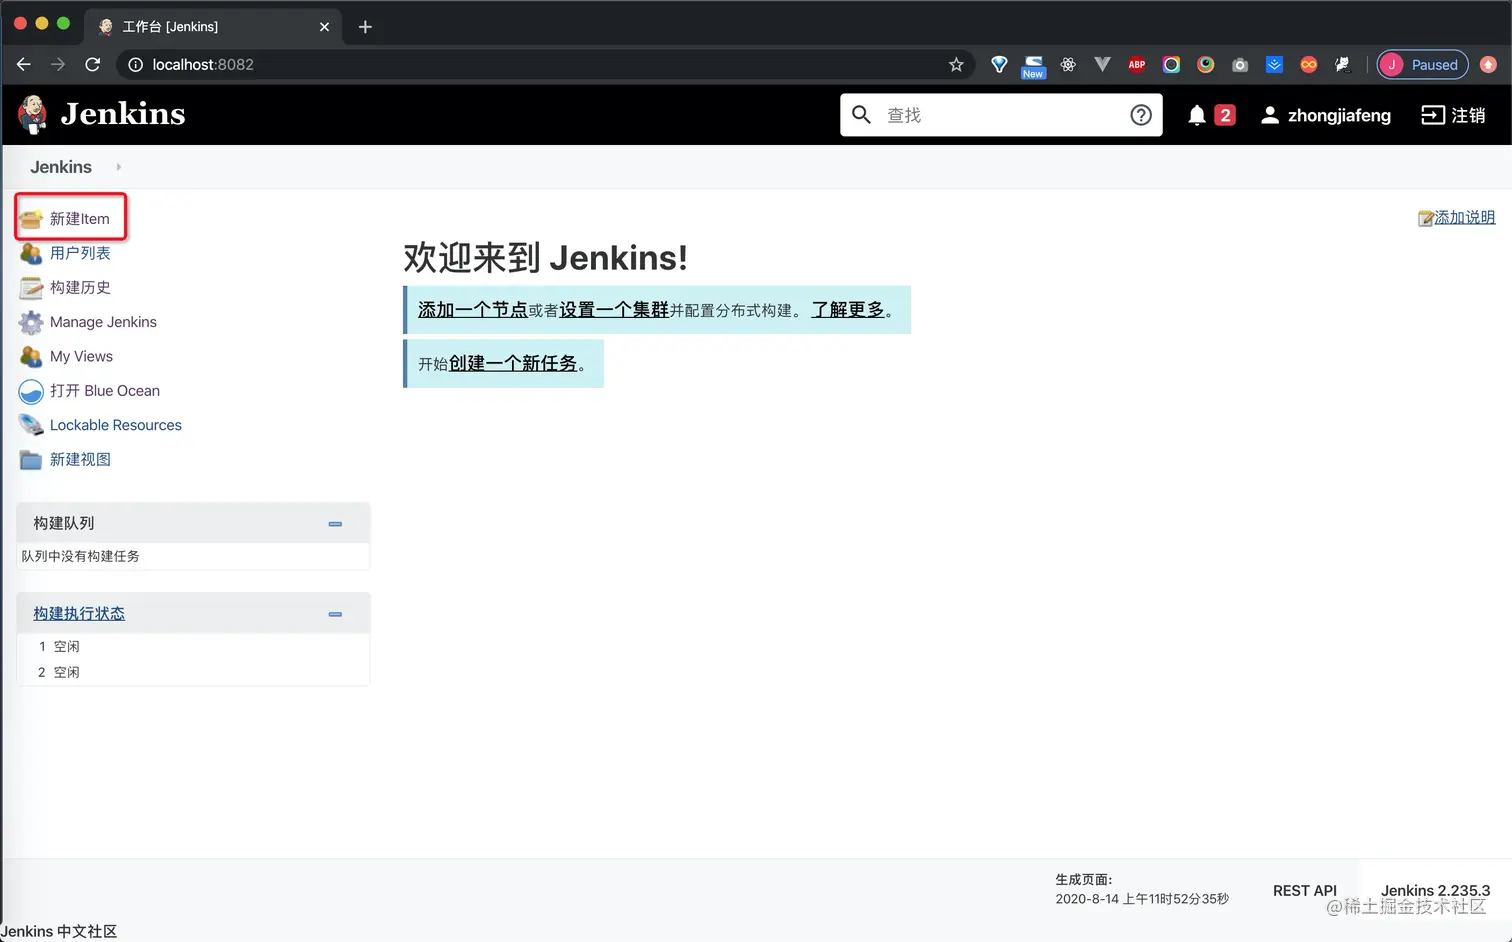The height and width of the screenshot is (942, 1512).
Task: Reload the page with the refresh icon
Action: click(x=93, y=65)
